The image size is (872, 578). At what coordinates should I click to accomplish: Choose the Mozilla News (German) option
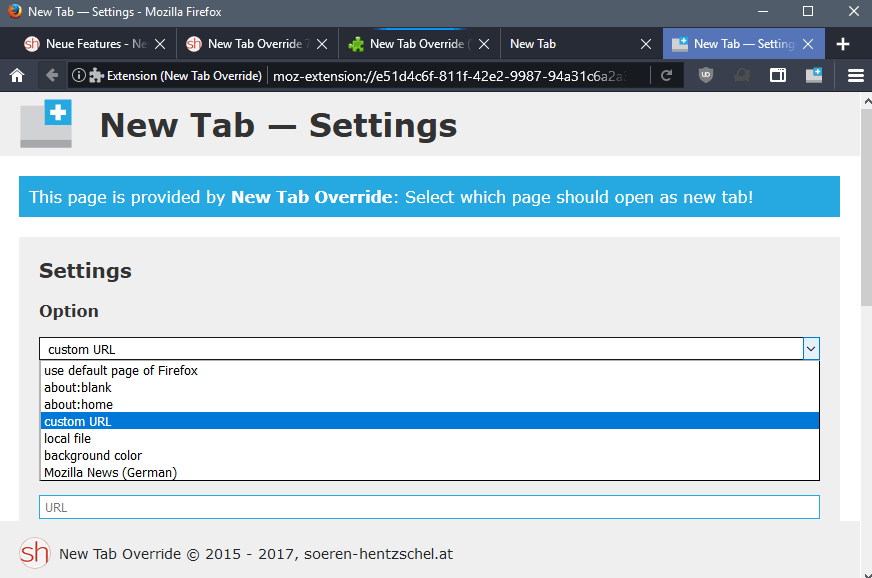coord(430,472)
